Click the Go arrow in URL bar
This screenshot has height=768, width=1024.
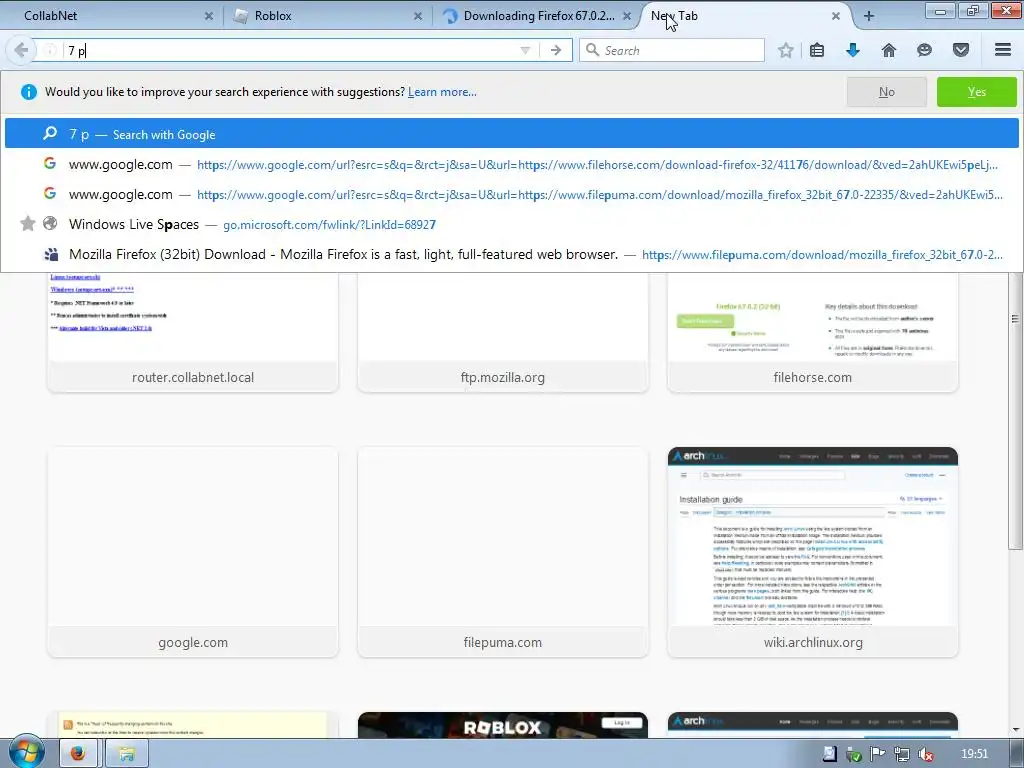[556, 50]
